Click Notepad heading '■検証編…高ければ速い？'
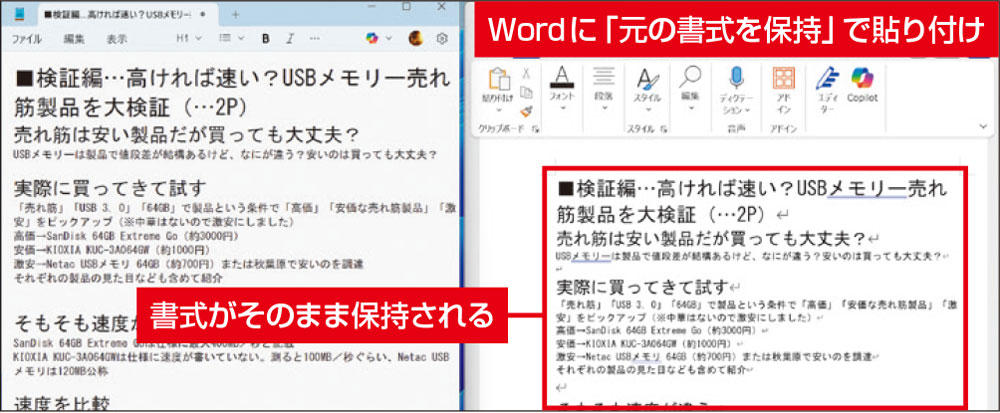 point(147,79)
